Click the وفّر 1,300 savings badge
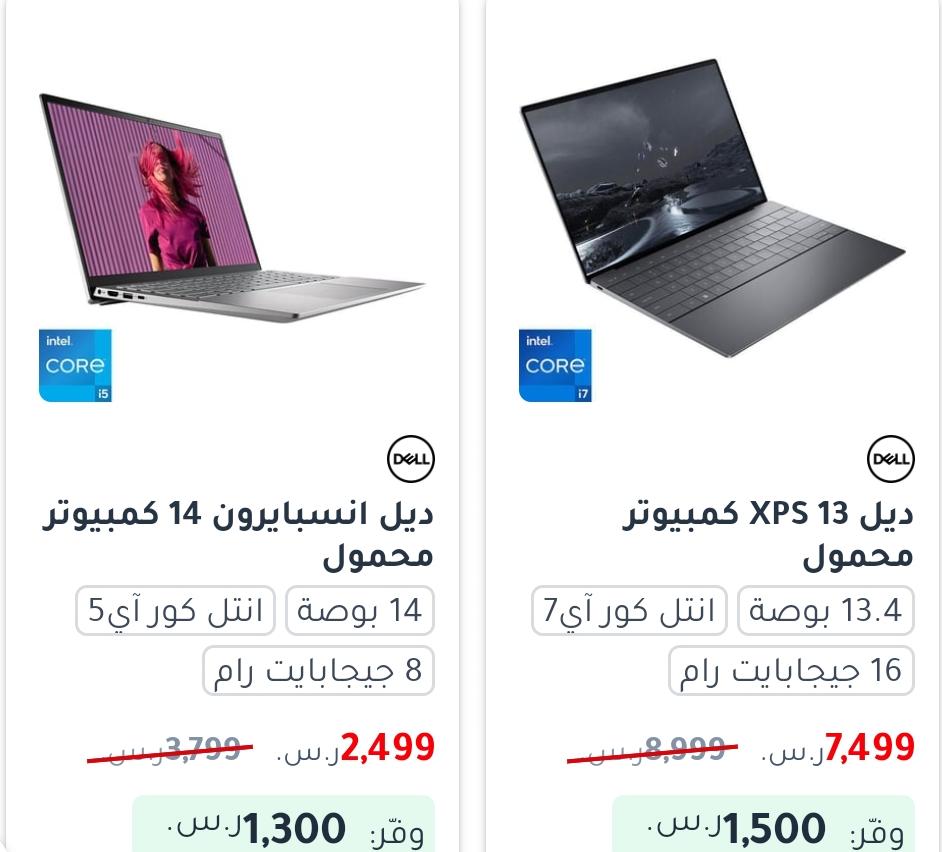Screen dimensions: 942x852 283,824
